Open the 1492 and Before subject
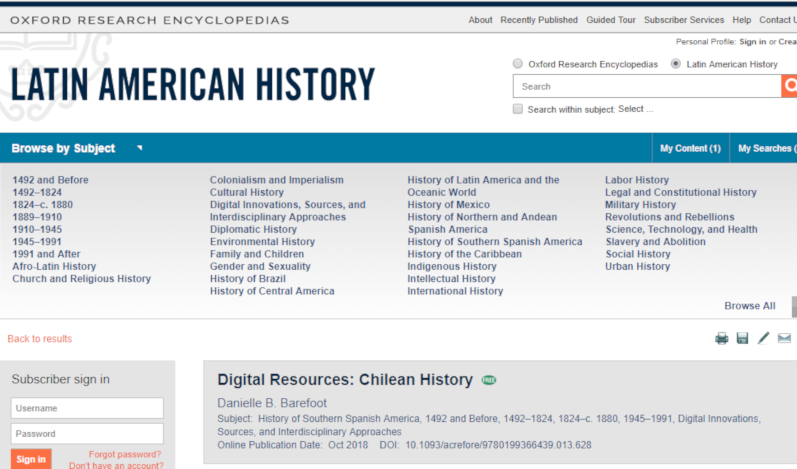The width and height of the screenshot is (797, 469). [50, 180]
